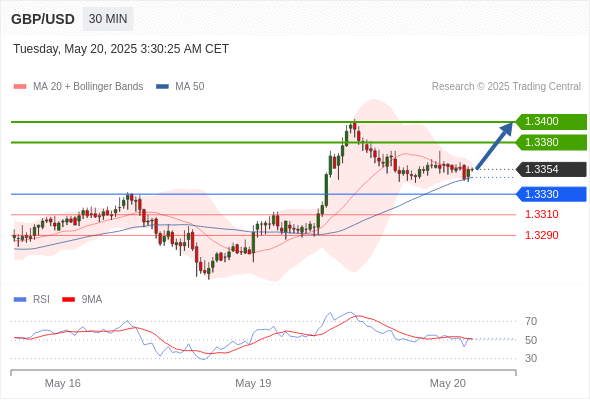Click the 1.3354 current price tag
The height and width of the screenshot is (400, 590).
click(551, 169)
